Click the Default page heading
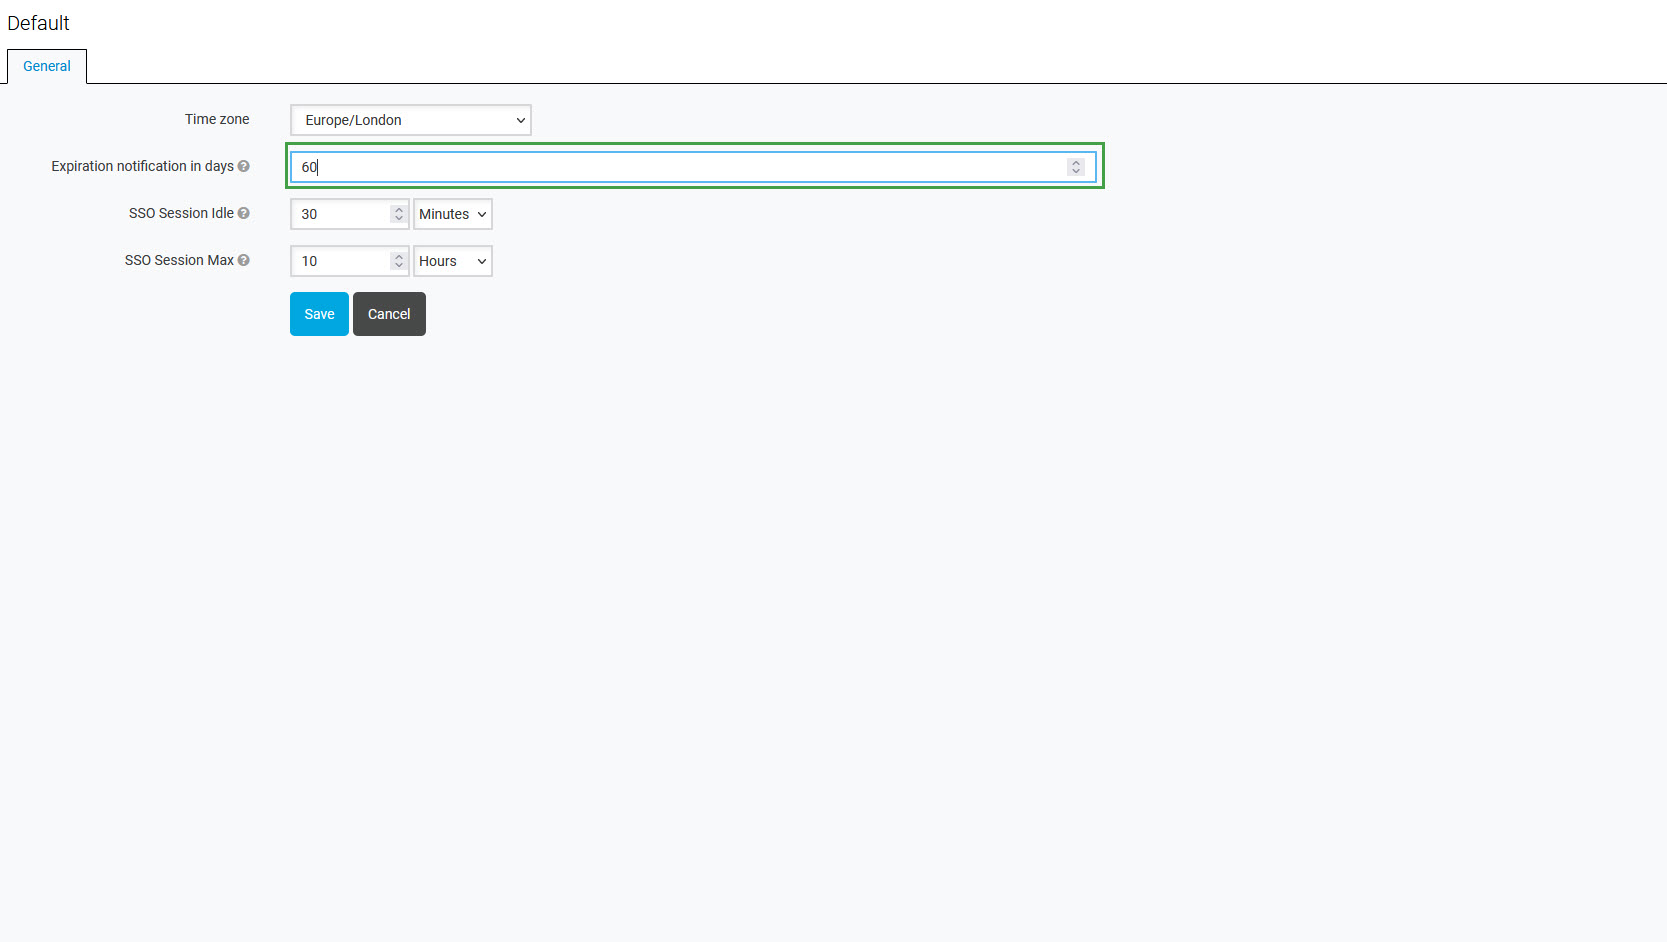The height and width of the screenshot is (942, 1667). pos(39,23)
